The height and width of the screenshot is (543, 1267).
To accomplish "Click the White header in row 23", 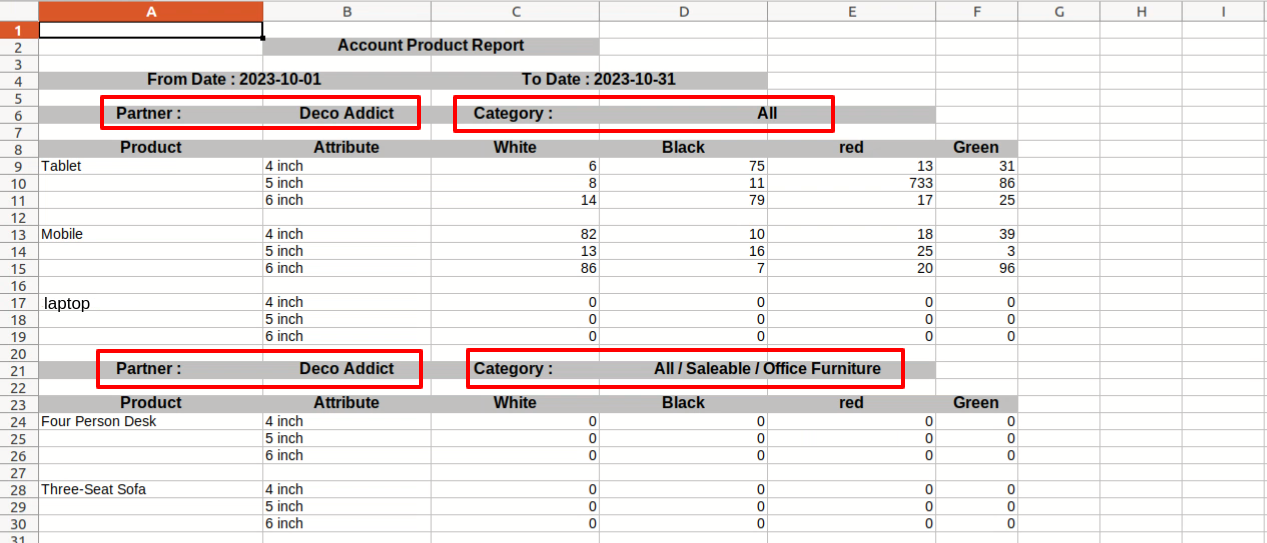I will coord(515,403).
